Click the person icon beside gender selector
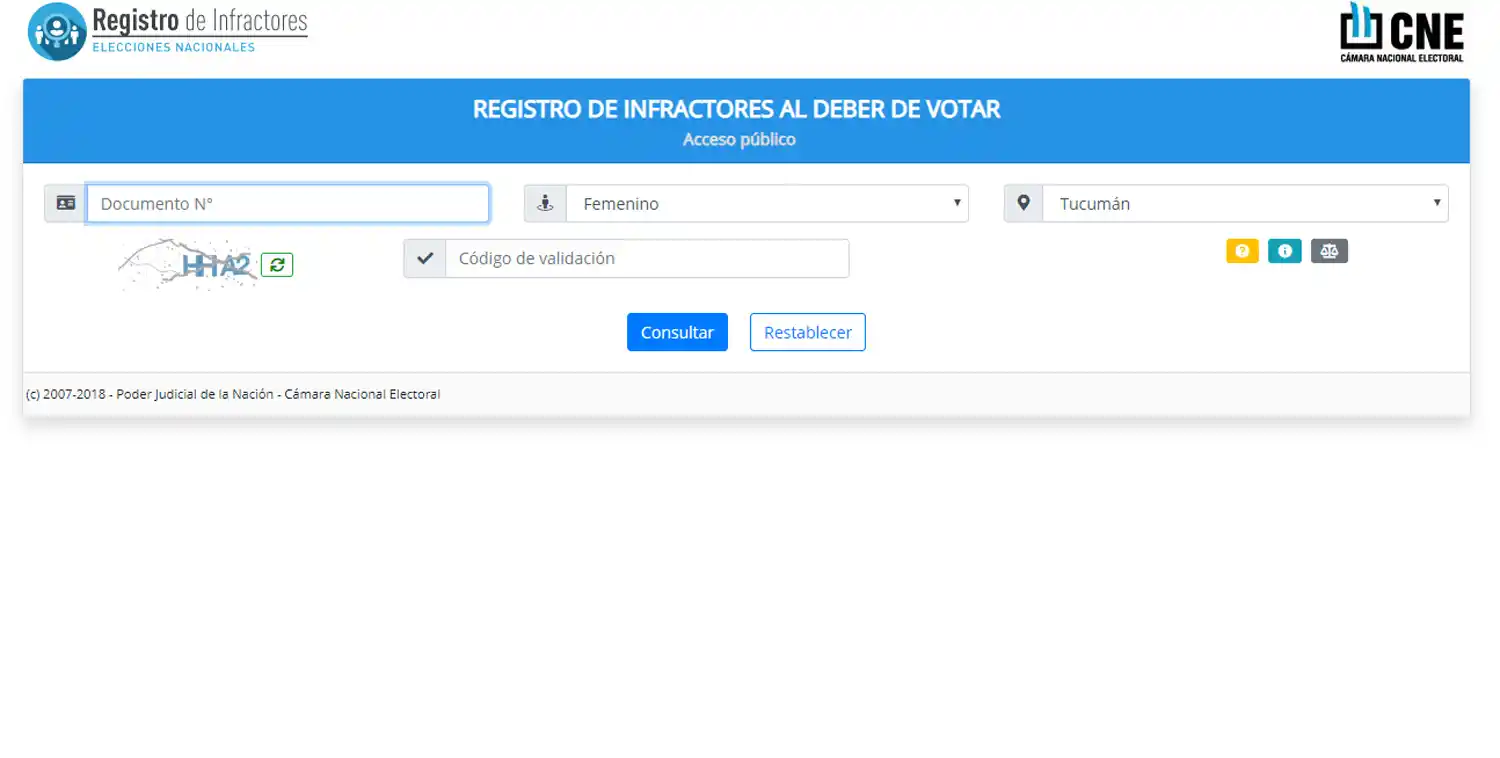The image size is (1500, 758). [x=544, y=203]
